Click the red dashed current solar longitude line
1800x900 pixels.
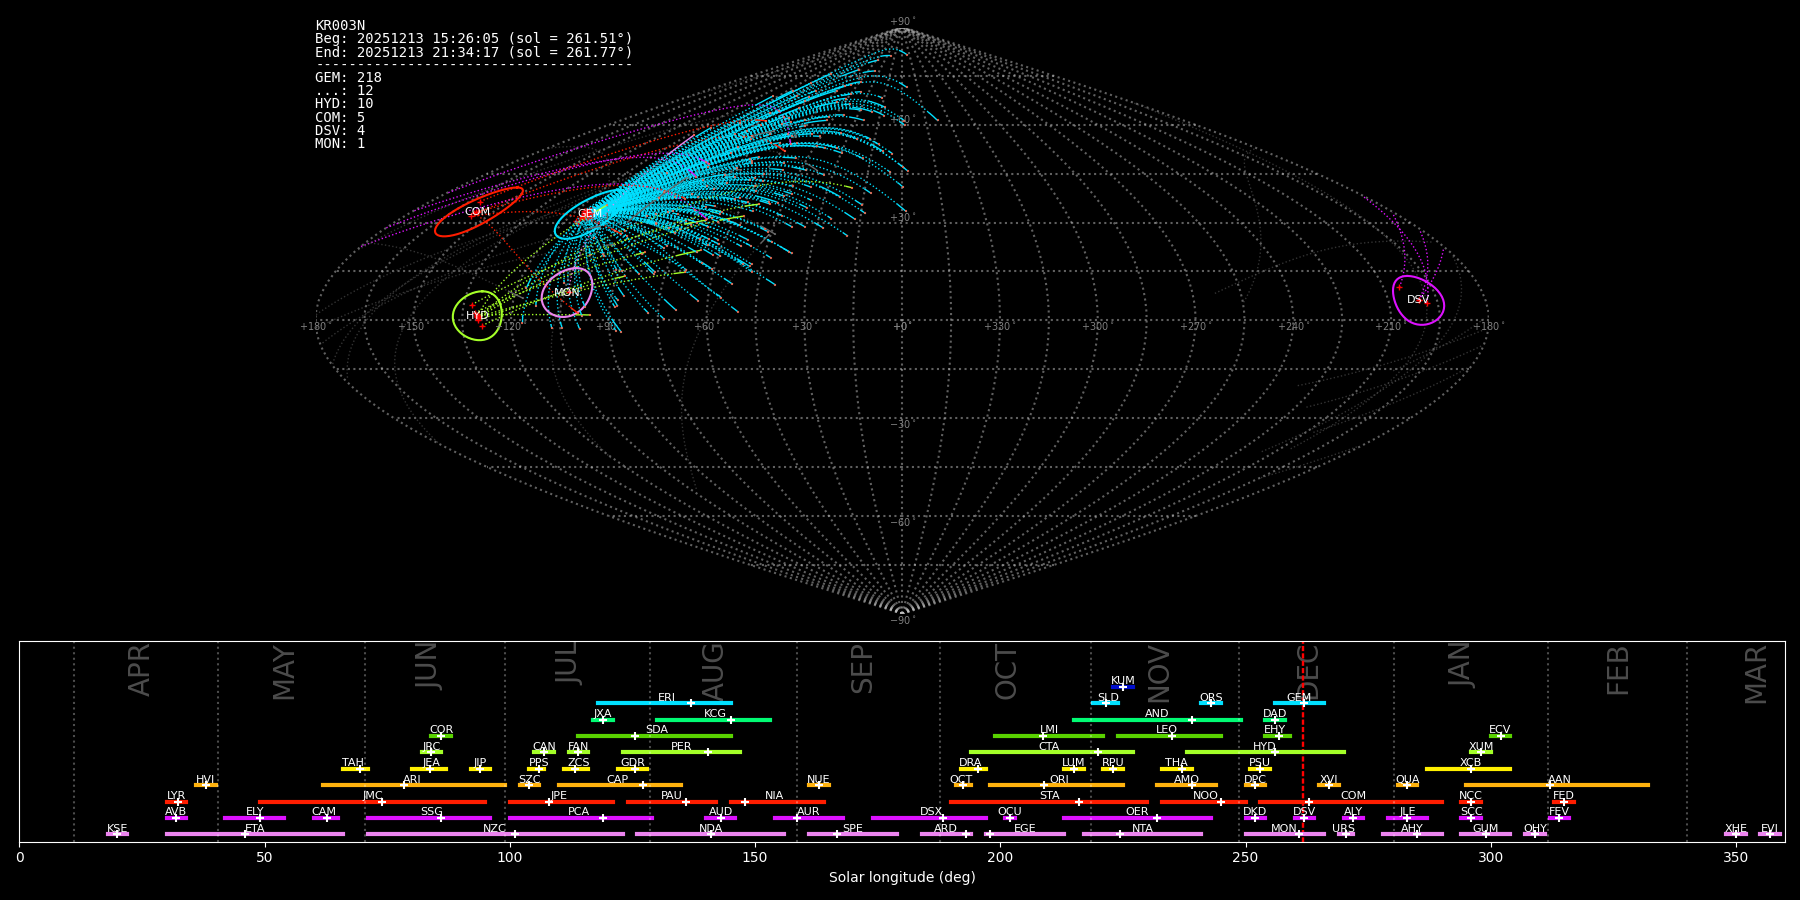[x=1302, y=741]
